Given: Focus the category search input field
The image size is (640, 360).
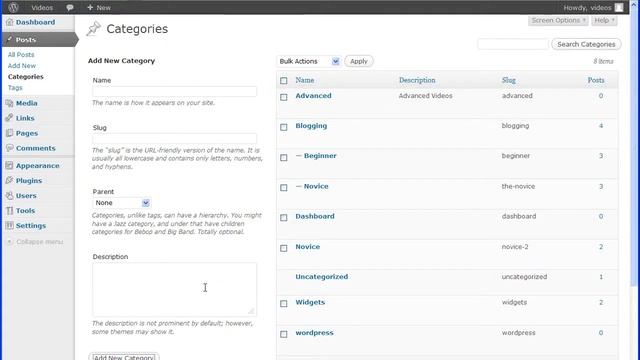Looking at the screenshot, I should point(513,44).
